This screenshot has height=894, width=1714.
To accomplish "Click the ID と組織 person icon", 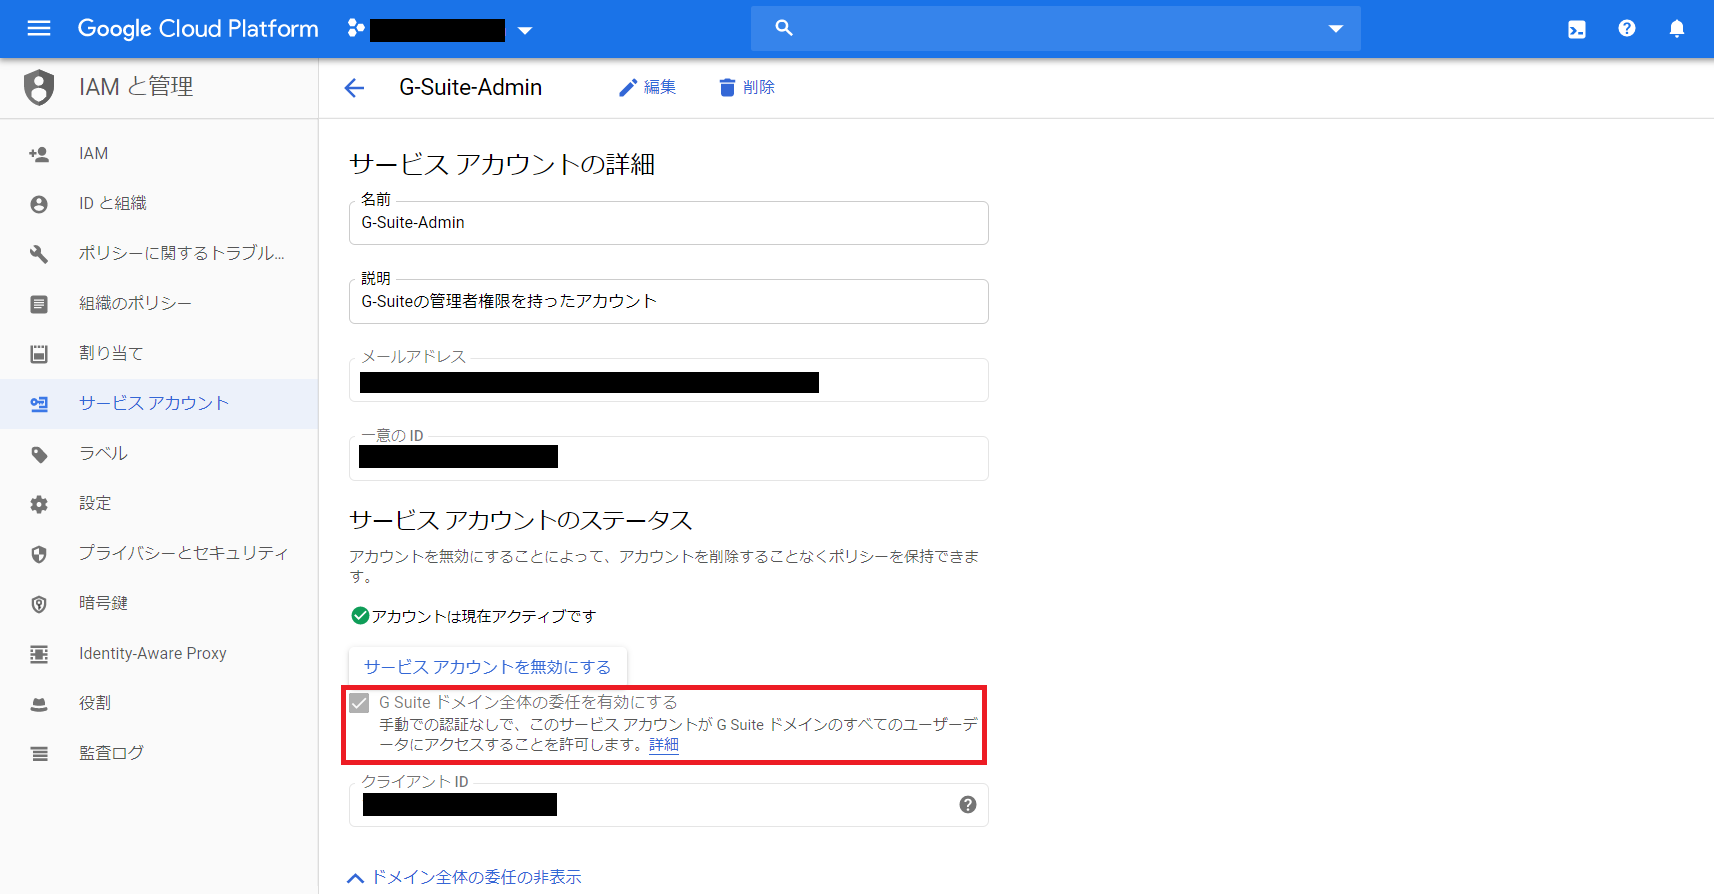I will coord(39,204).
